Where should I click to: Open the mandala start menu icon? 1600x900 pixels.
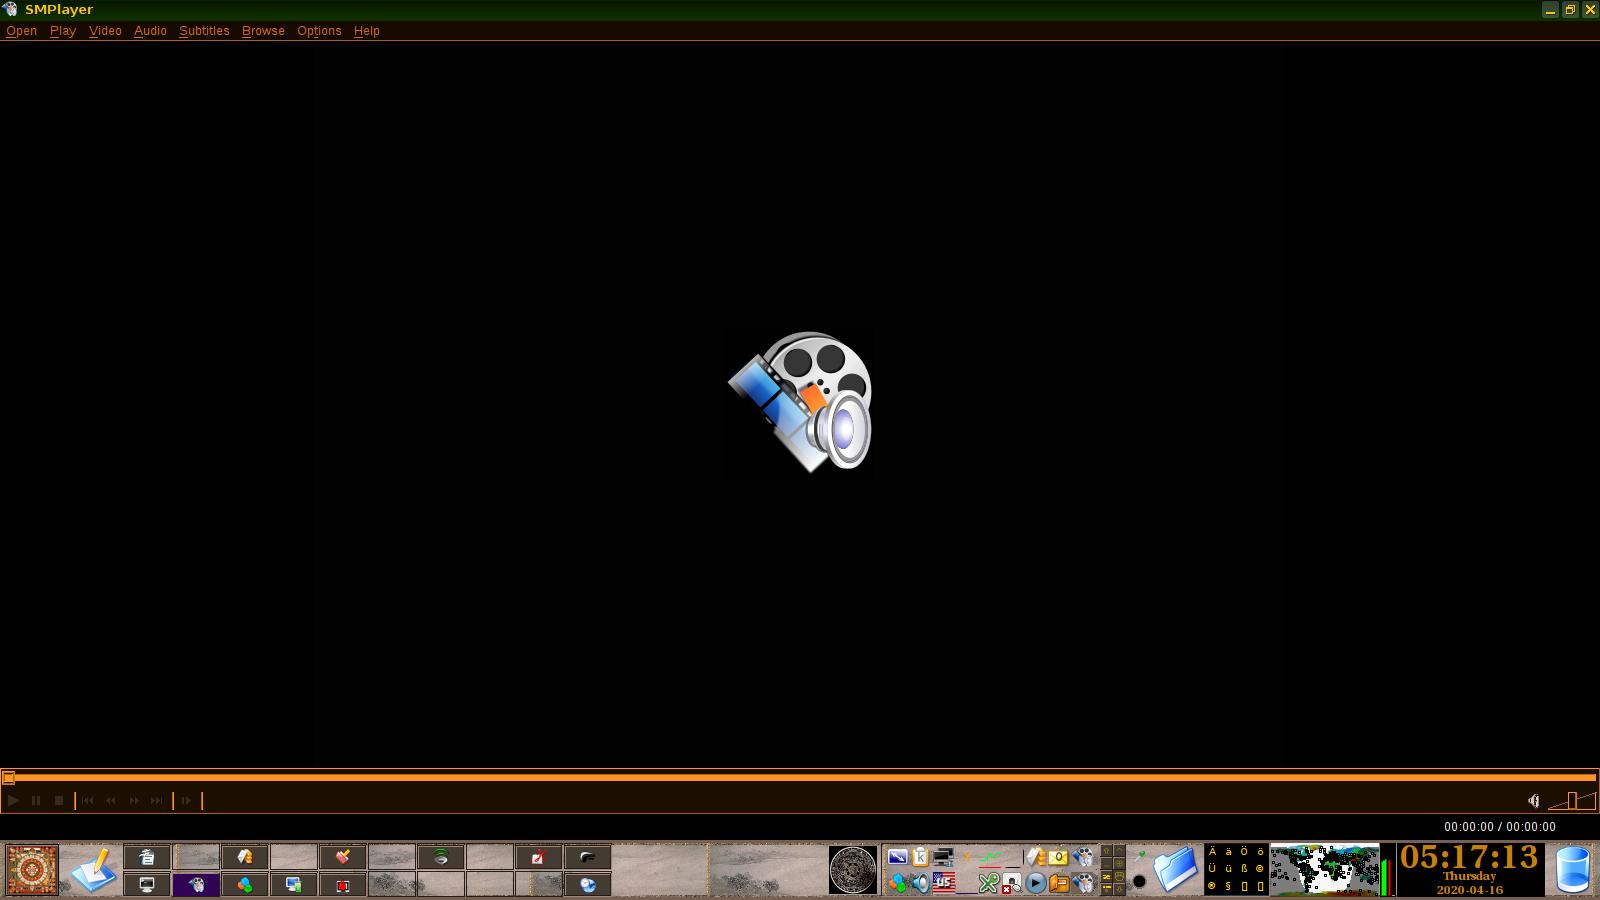(32, 870)
